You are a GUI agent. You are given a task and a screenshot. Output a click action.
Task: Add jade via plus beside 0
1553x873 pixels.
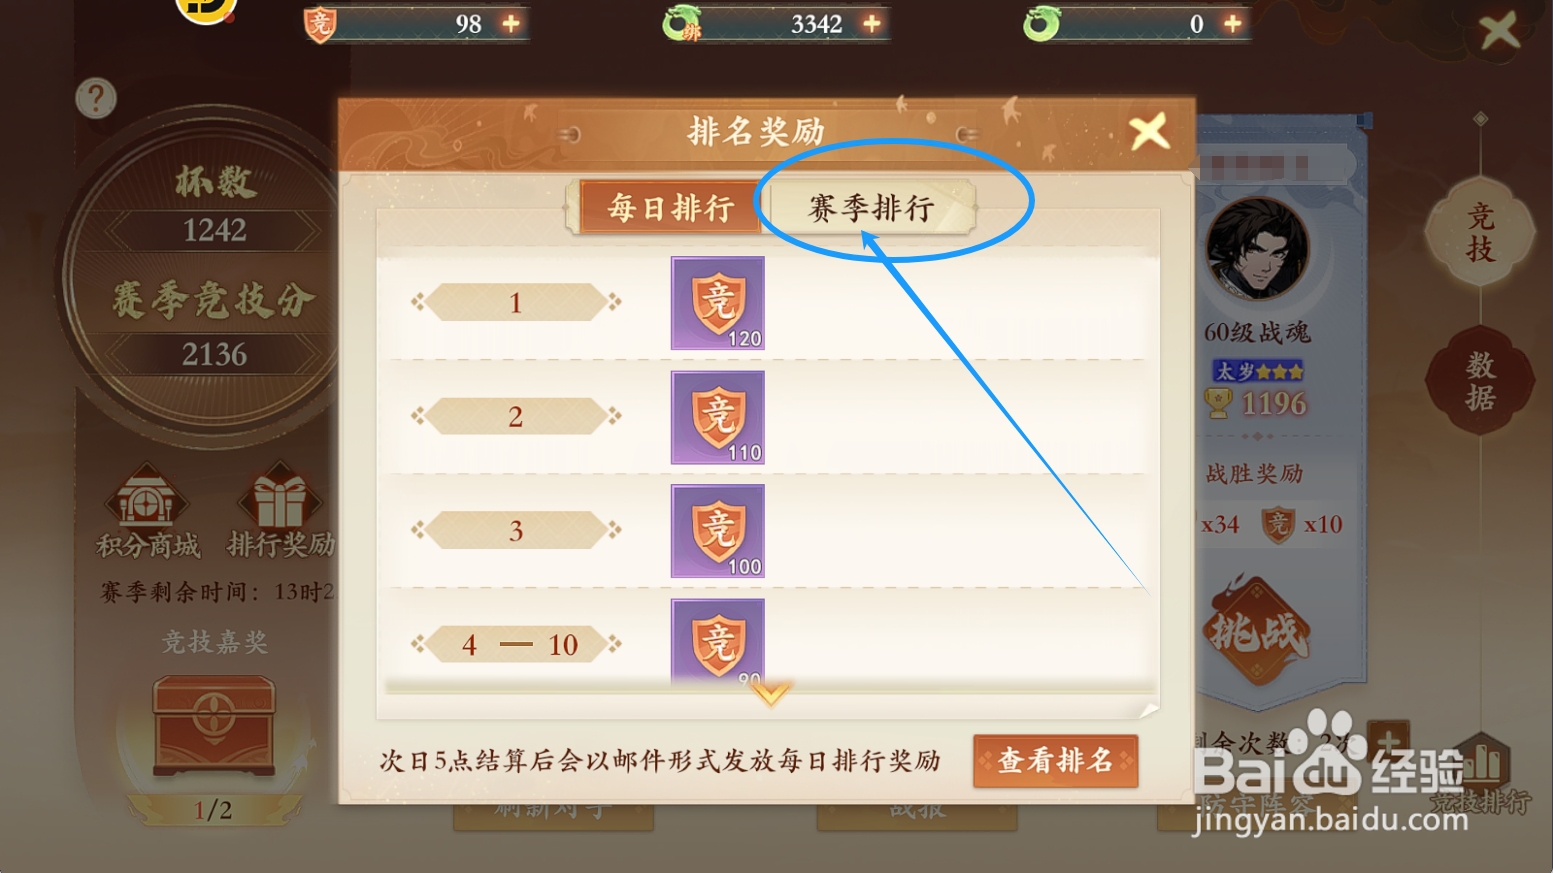[1233, 23]
